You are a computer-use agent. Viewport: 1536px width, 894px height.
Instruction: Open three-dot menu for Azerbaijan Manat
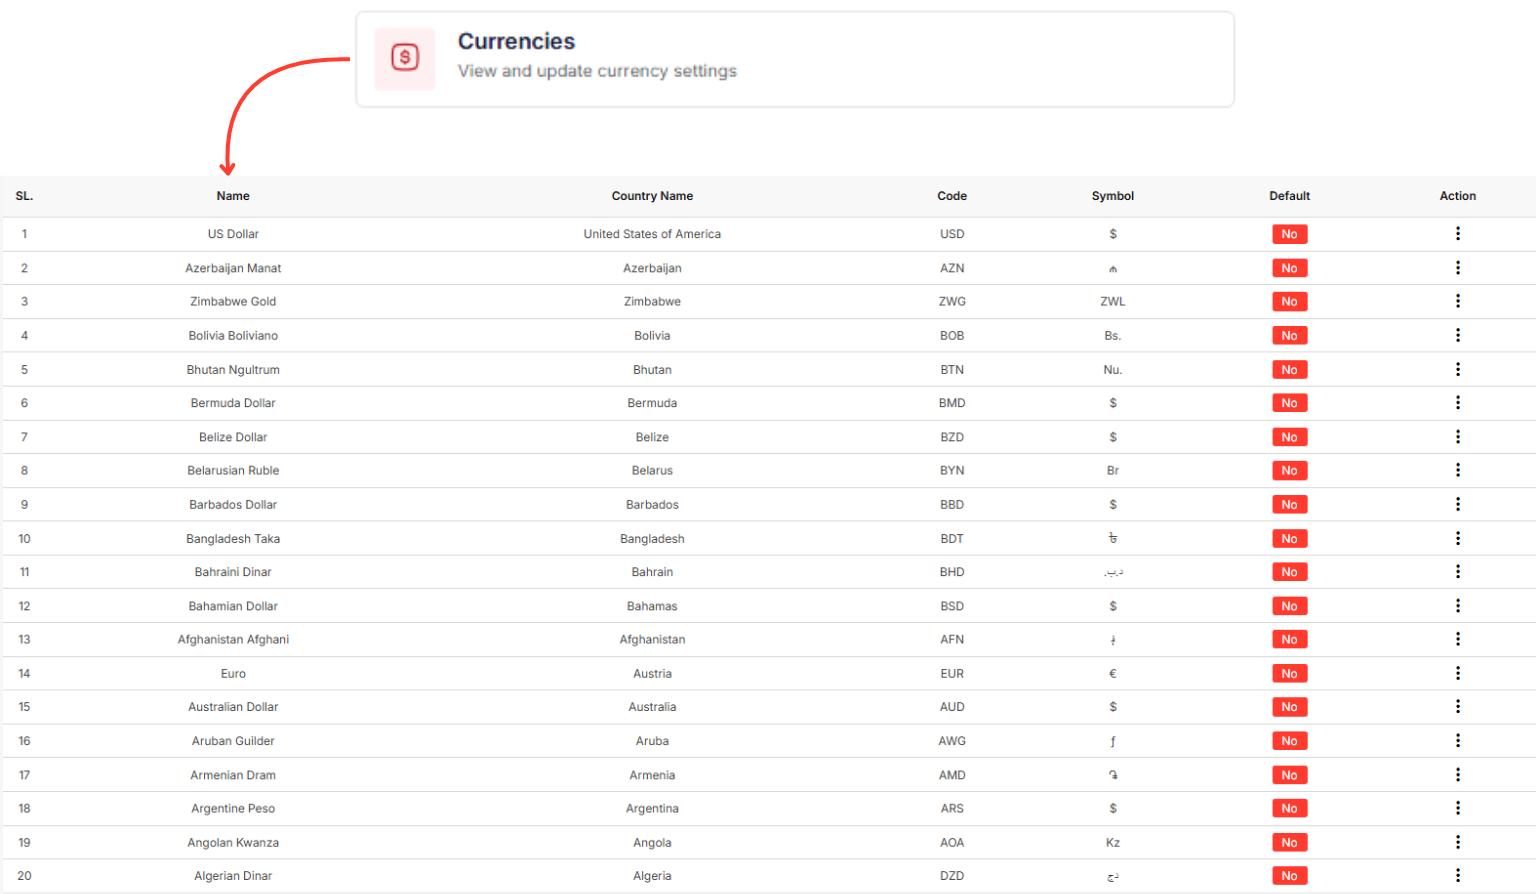point(1457,268)
